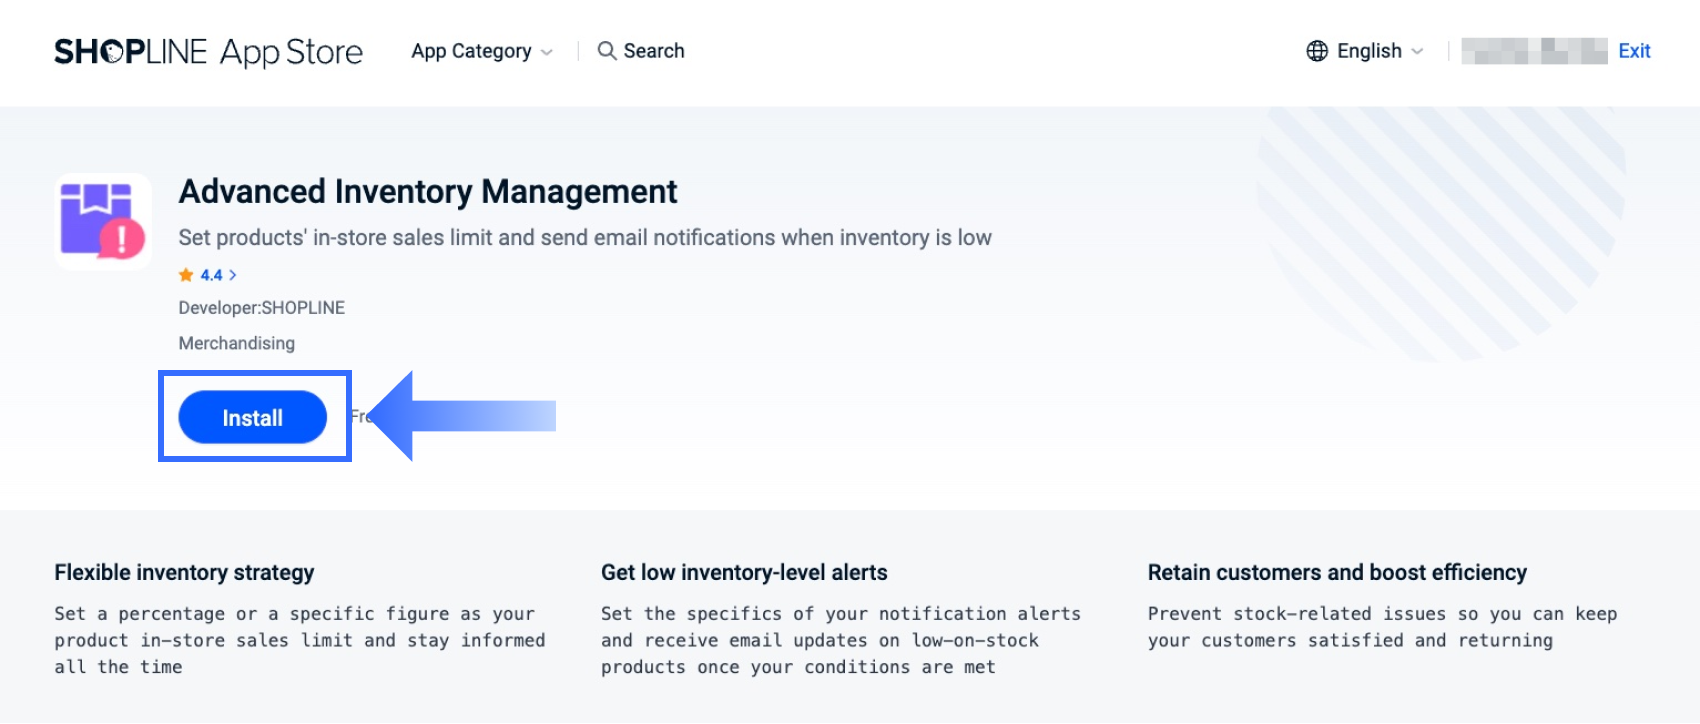Viewport: 1700px width, 724px height.
Task: Click the search magnifier icon
Action: click(x=607, y=51)
